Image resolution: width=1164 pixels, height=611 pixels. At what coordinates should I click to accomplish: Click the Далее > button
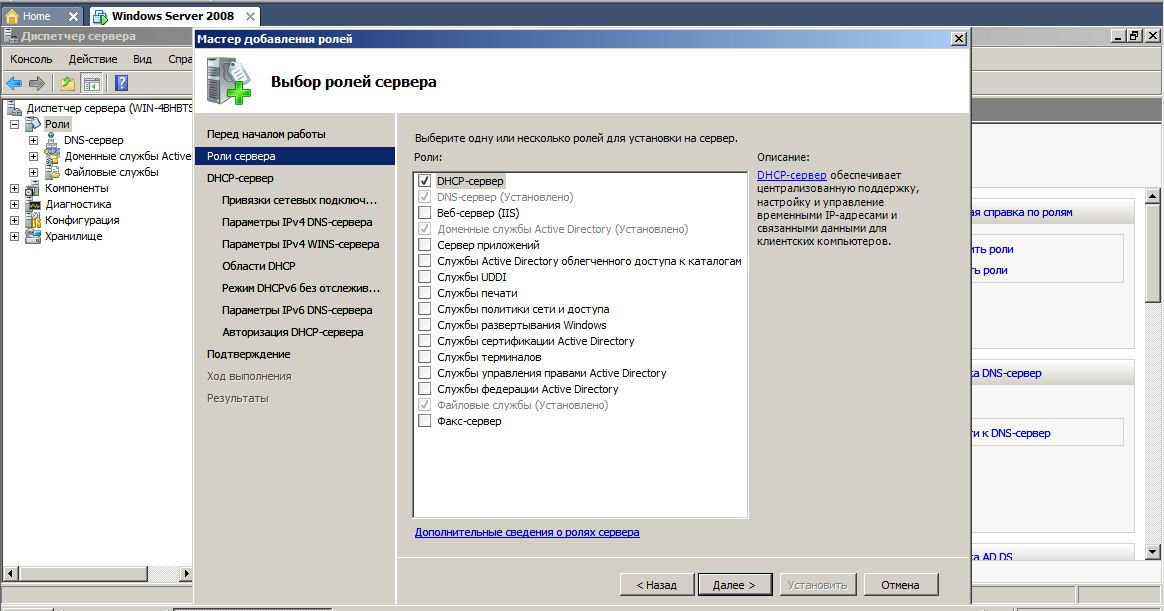pyautogui.click(x=734, y=584)
